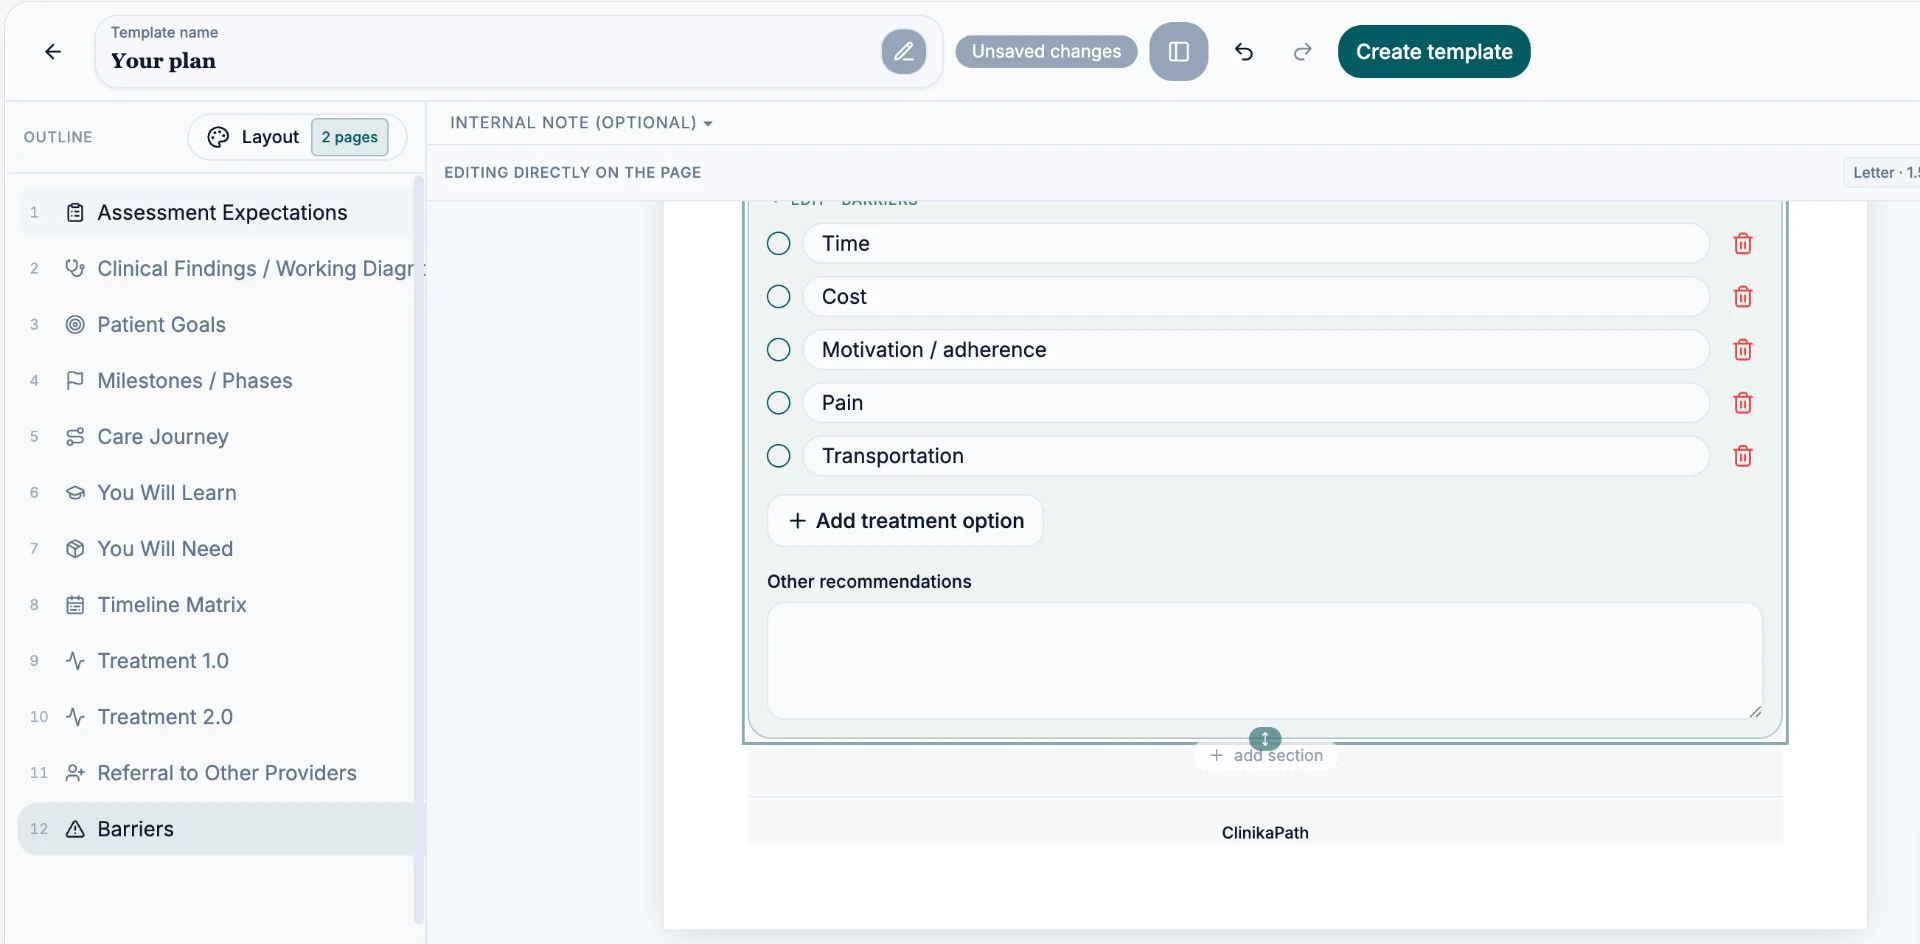Edit template name with pencil icon
The width and height of the screenshot is (1920, 944).
pos(903,52)
